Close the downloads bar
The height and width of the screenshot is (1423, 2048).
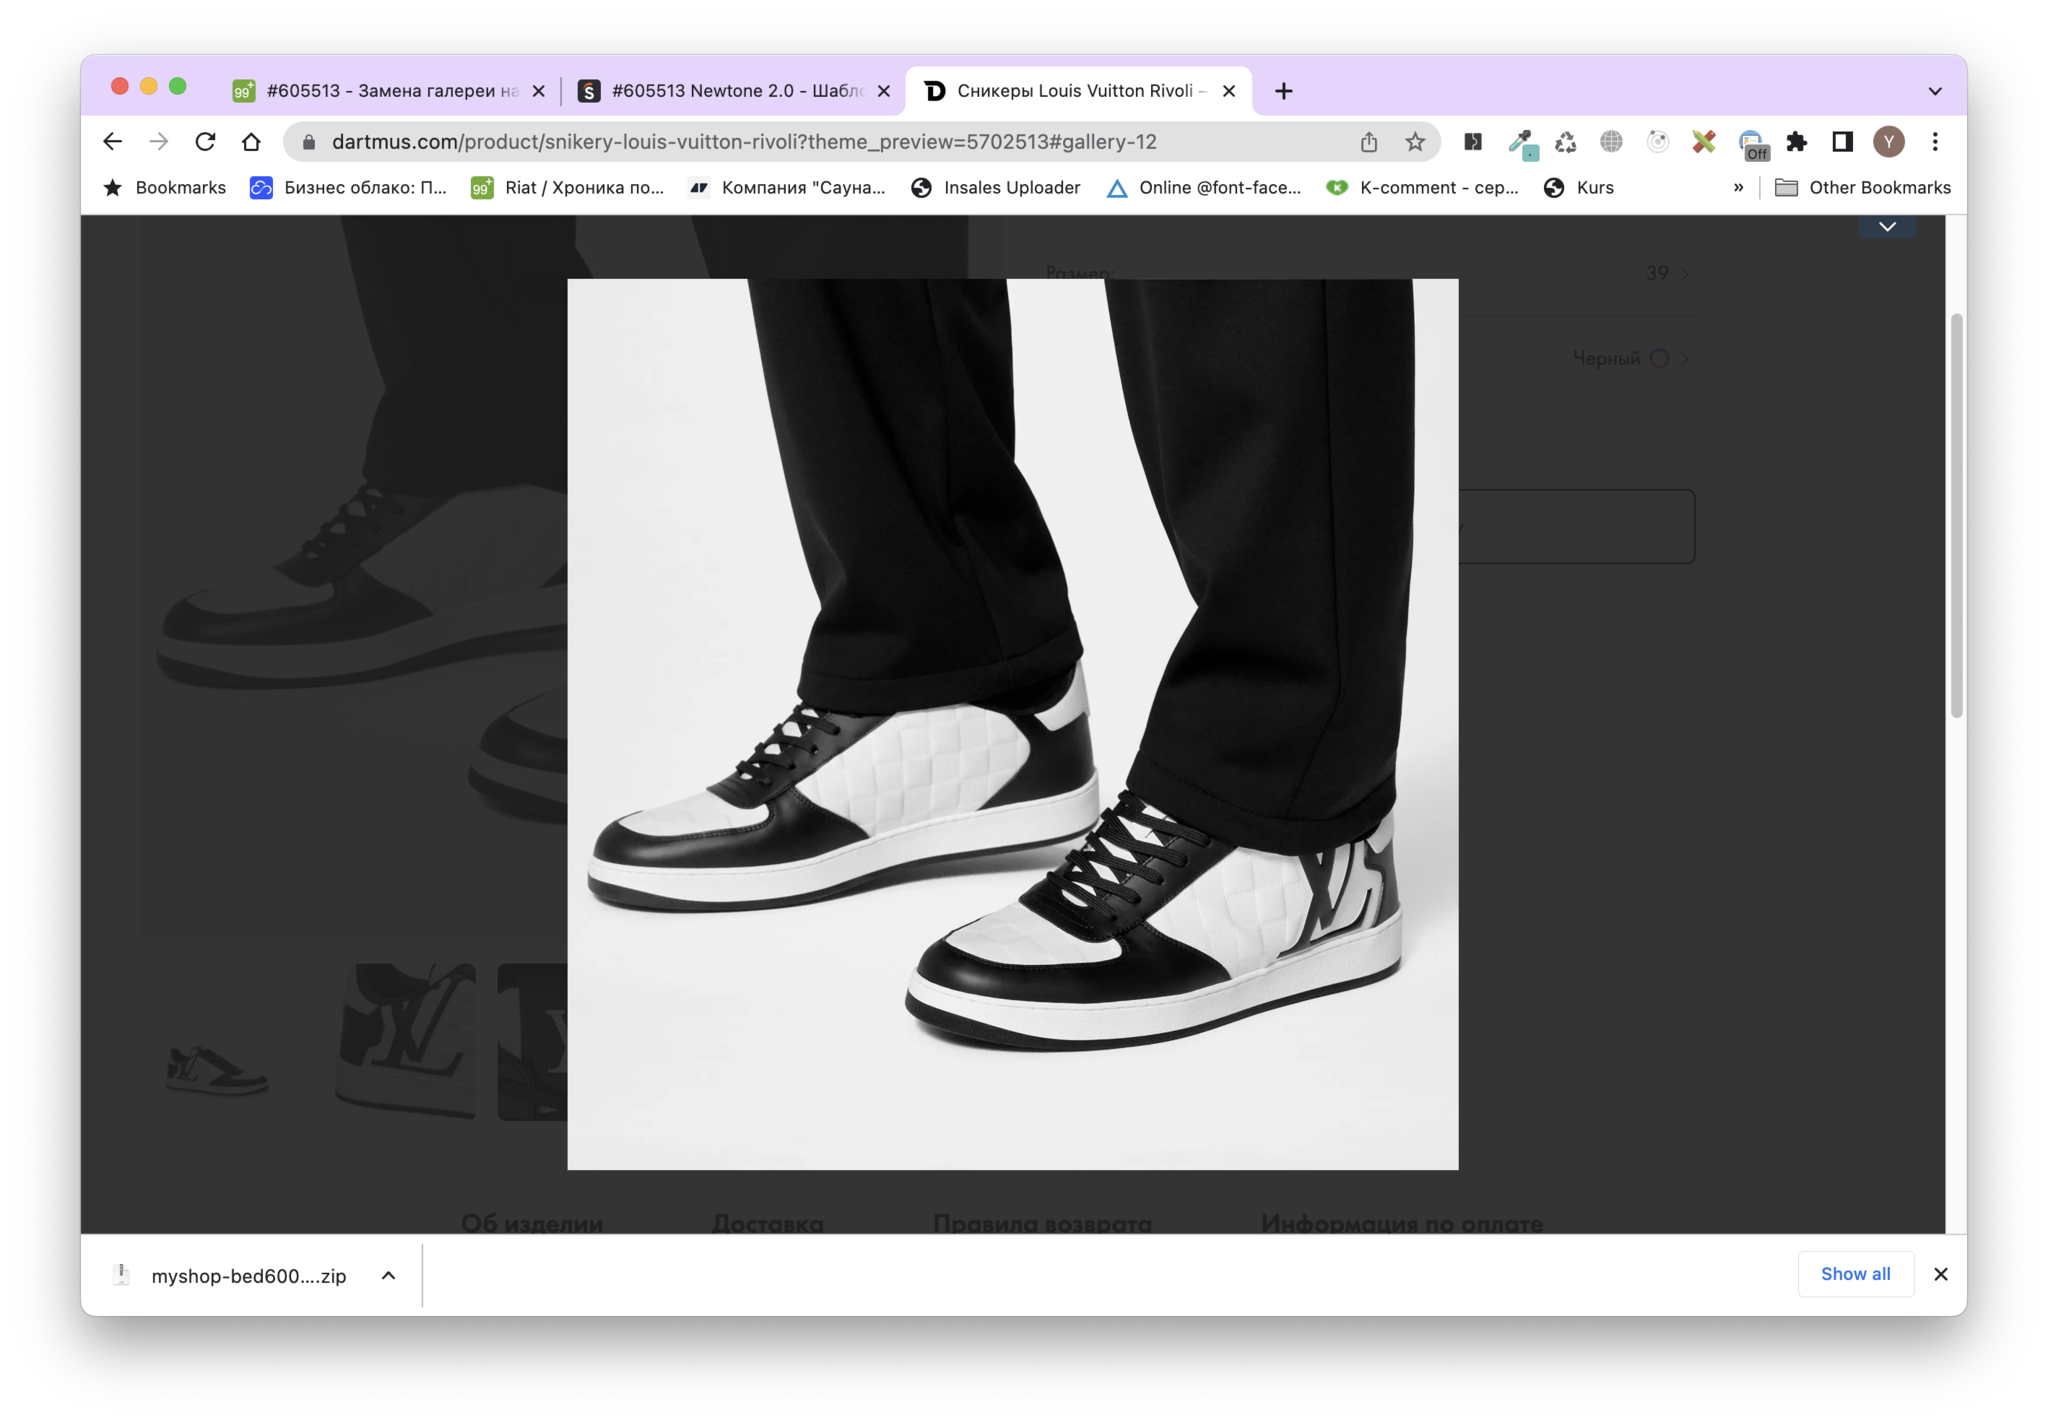coord(1940,1274)
